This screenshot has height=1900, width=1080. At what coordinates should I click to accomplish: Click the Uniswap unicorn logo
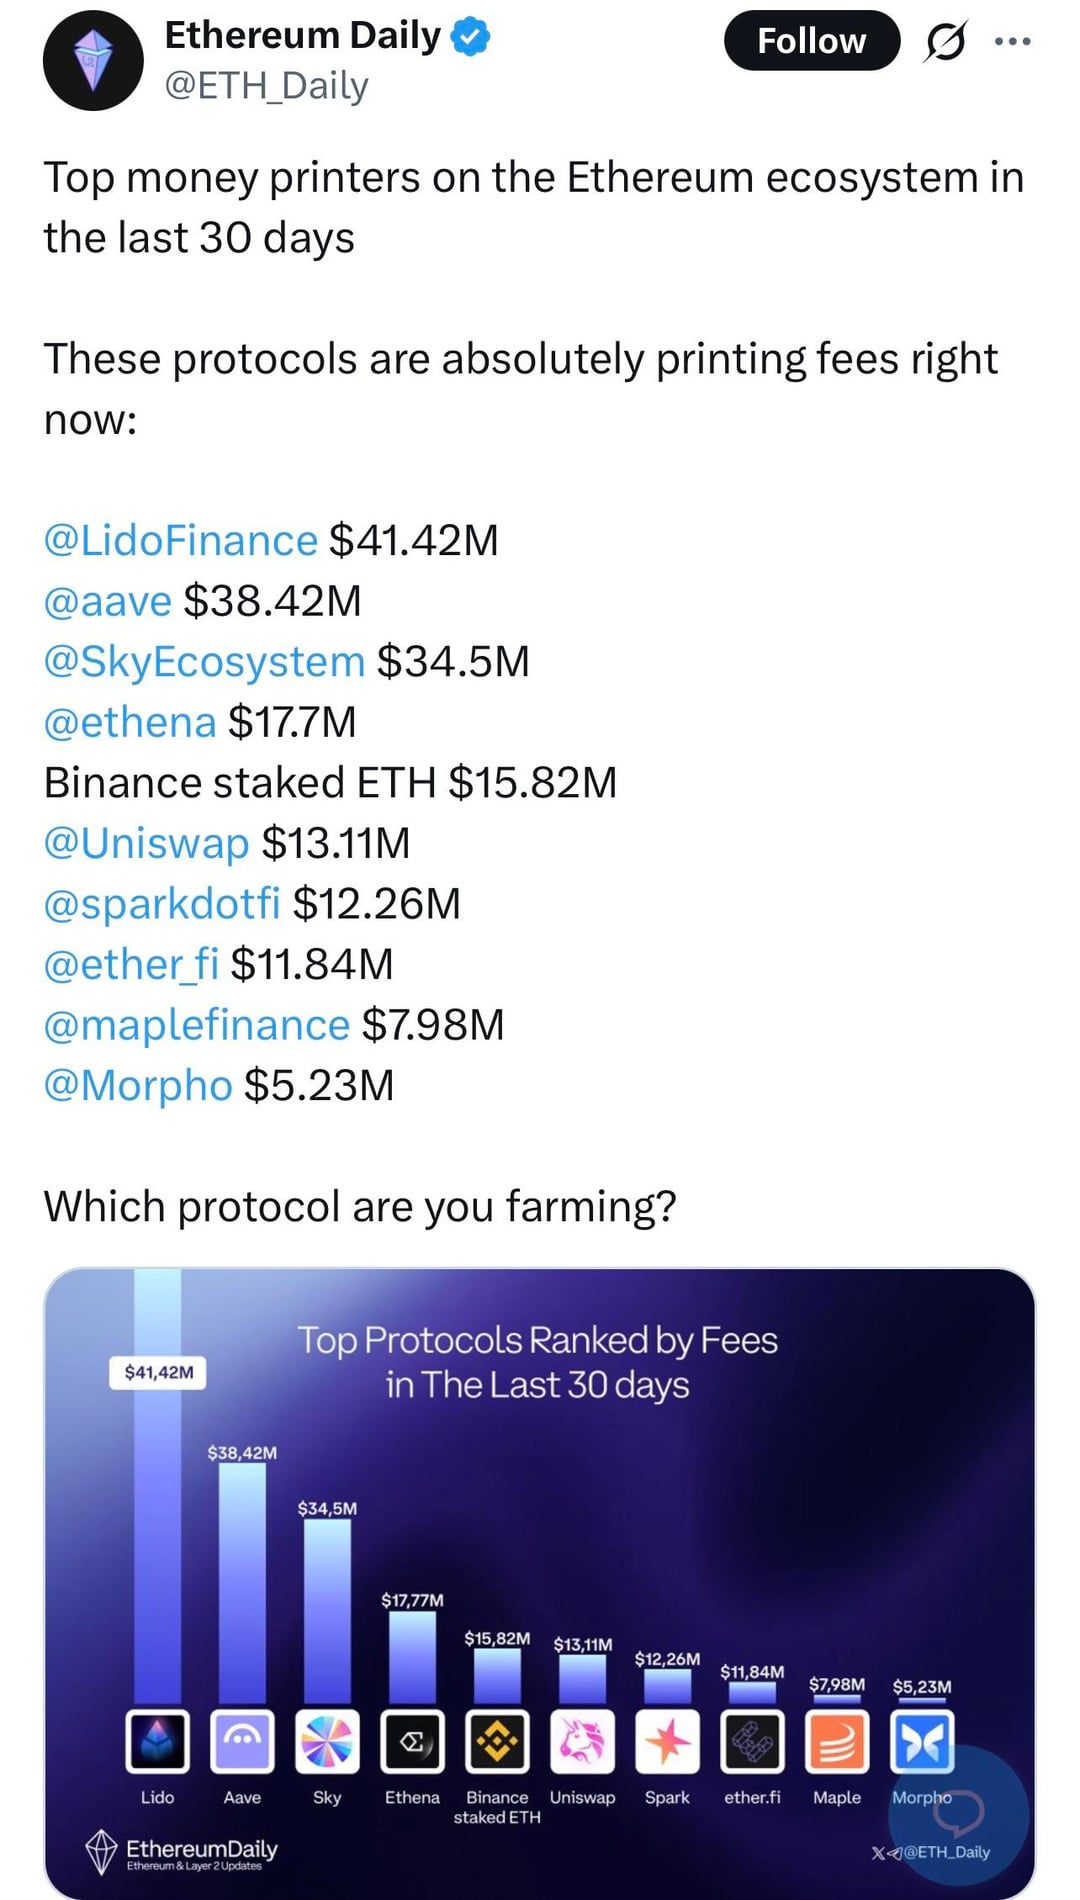tap(582, 1741)
